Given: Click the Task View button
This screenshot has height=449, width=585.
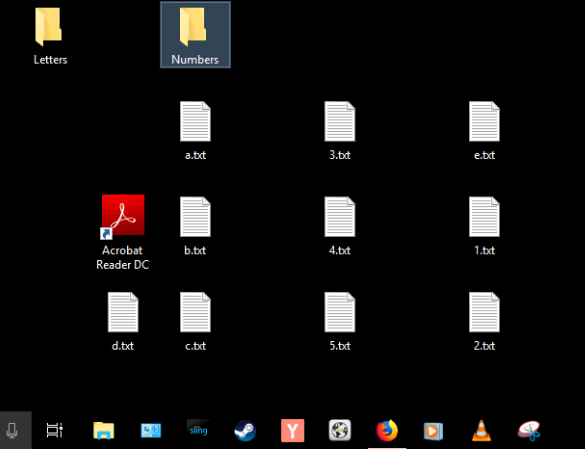Looking at the screenshot, I should tap(54, 430).
